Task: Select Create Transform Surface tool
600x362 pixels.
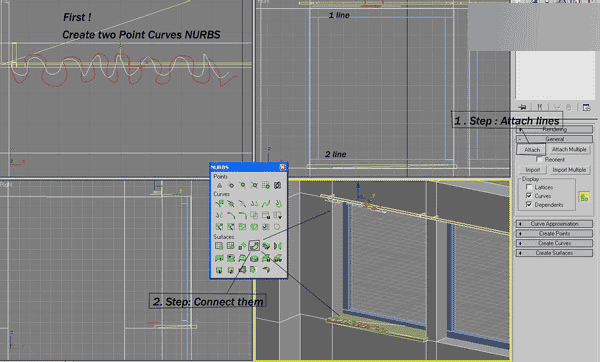Action: [x=242, y=246]
